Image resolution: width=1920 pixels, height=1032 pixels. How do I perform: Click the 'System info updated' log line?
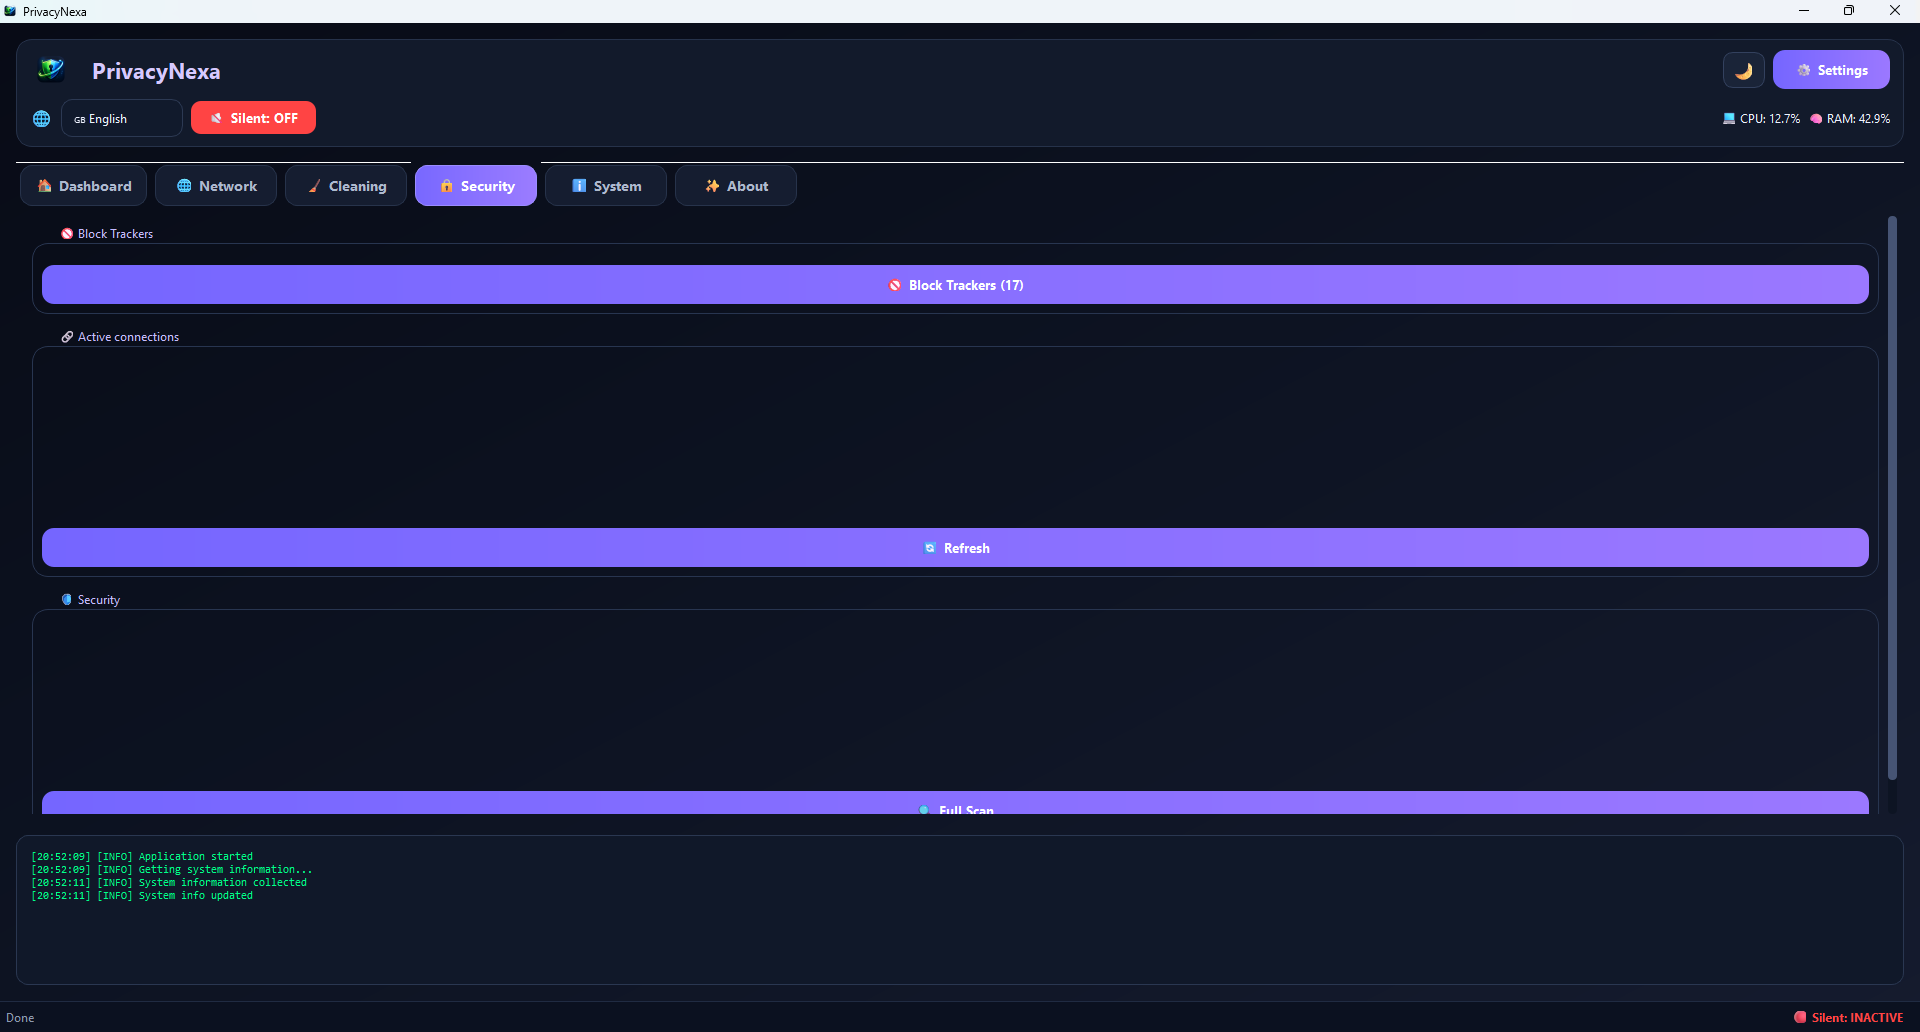coord(142,896)
